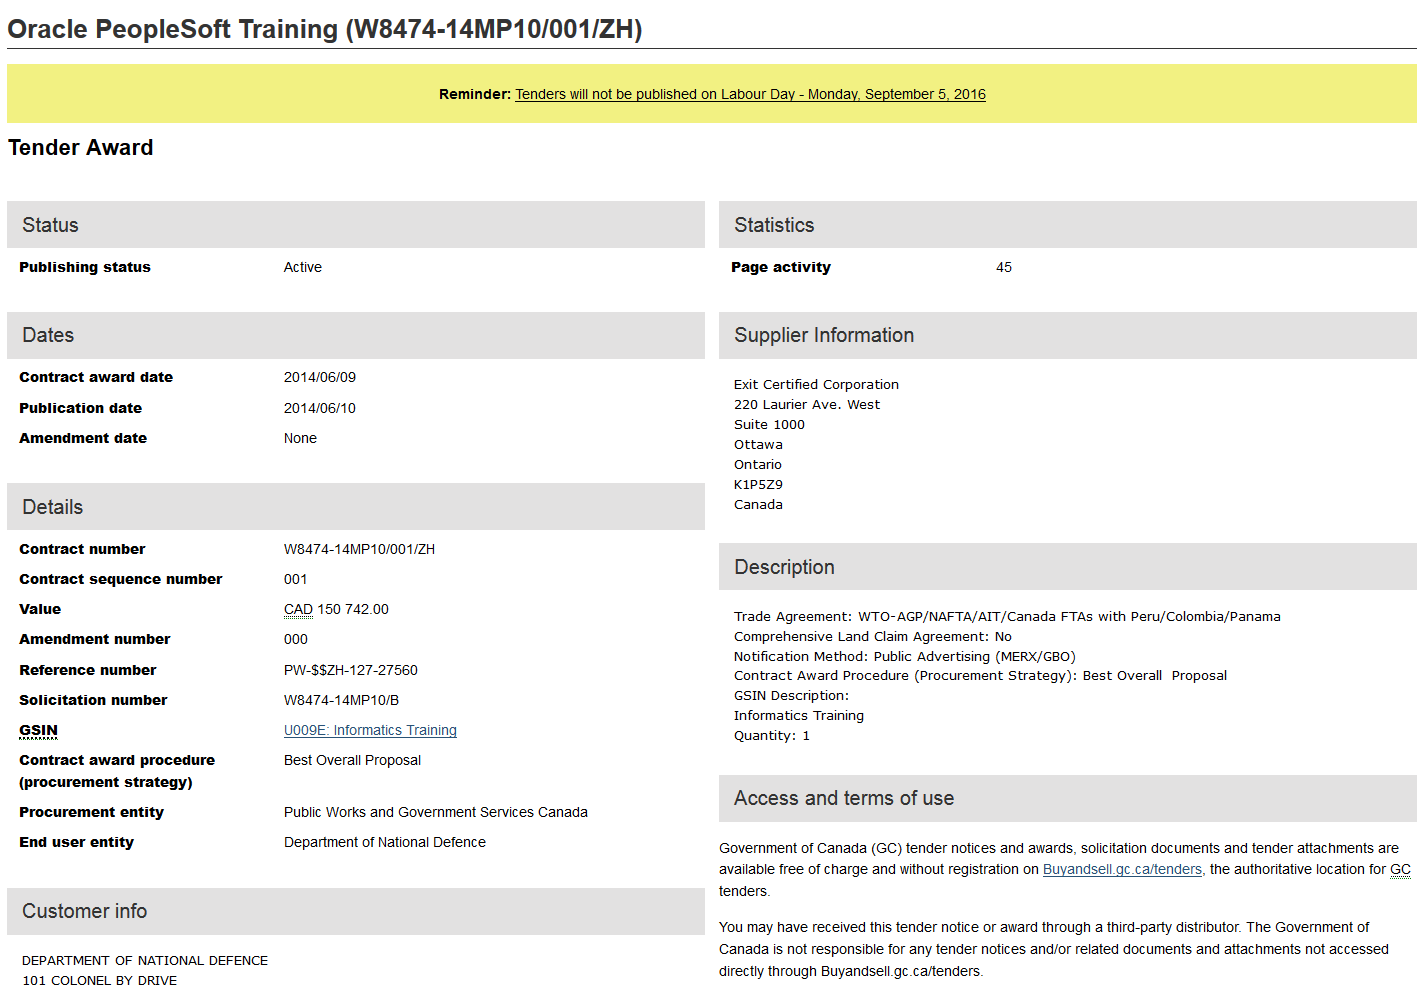This screenshot has width=1423, height=985.
Task: Click the CAD currency abbreviation
Action: [x=298, y=609]
